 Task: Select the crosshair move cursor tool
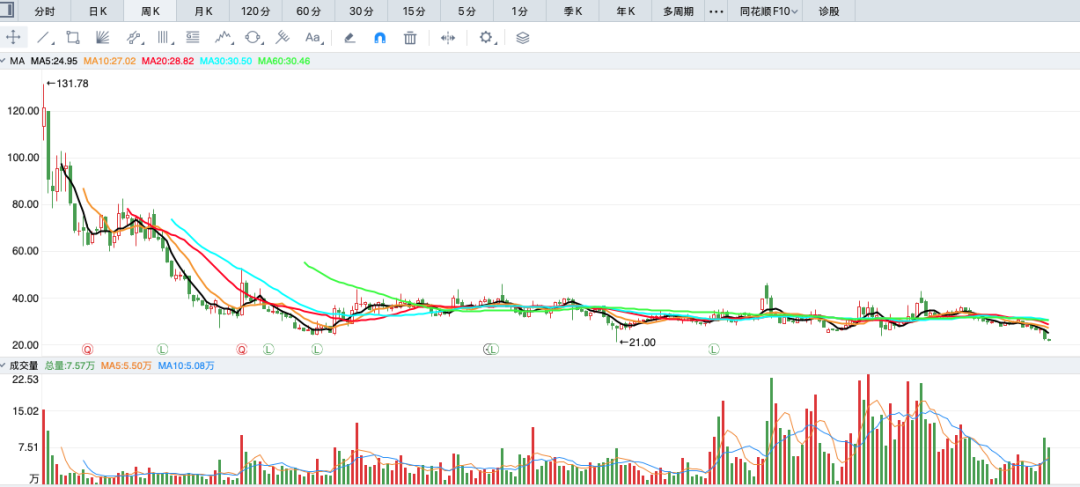[13, 37]
